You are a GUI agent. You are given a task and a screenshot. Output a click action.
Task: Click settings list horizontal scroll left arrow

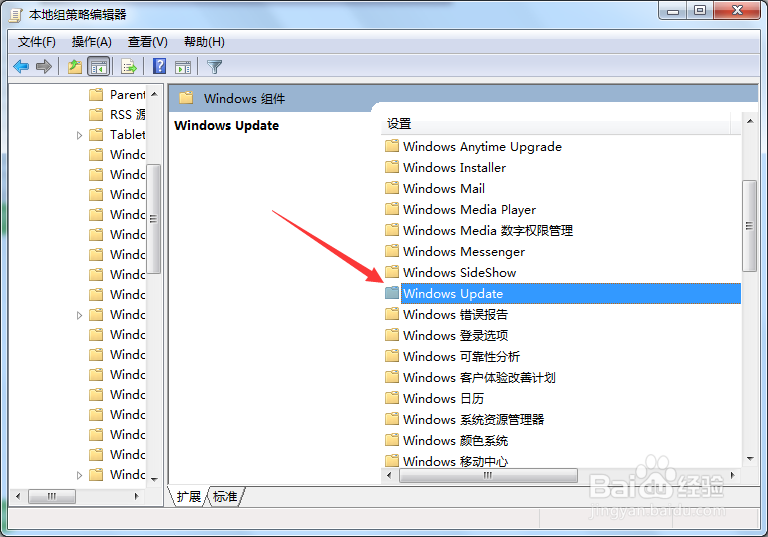point(389,475)
